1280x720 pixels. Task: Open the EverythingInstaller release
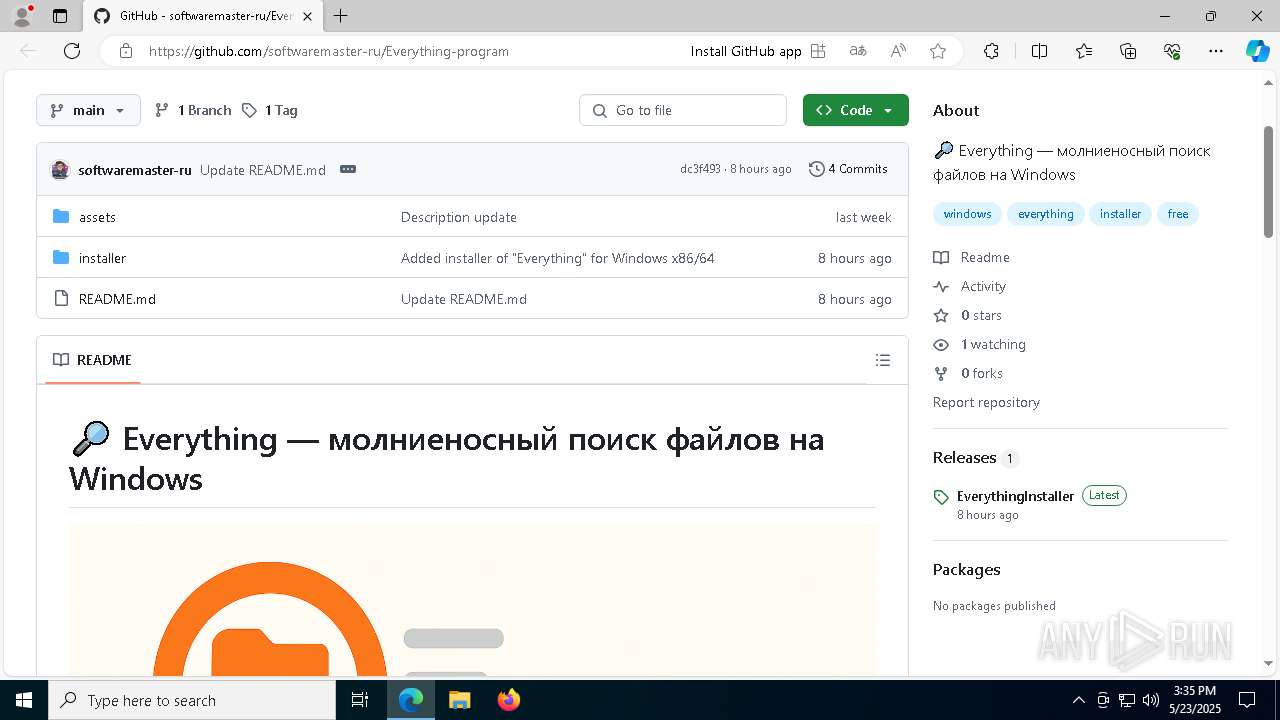[1015, 496]
